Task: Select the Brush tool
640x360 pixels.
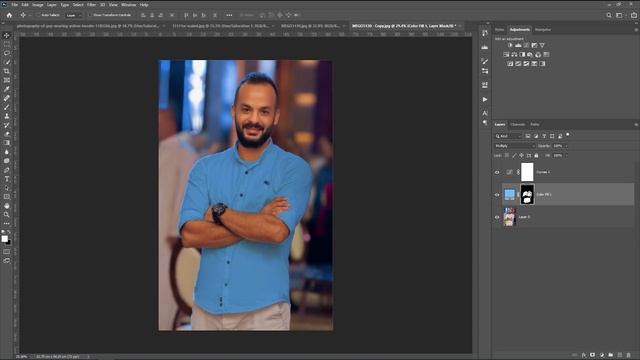Action: [x=7, y=107]
